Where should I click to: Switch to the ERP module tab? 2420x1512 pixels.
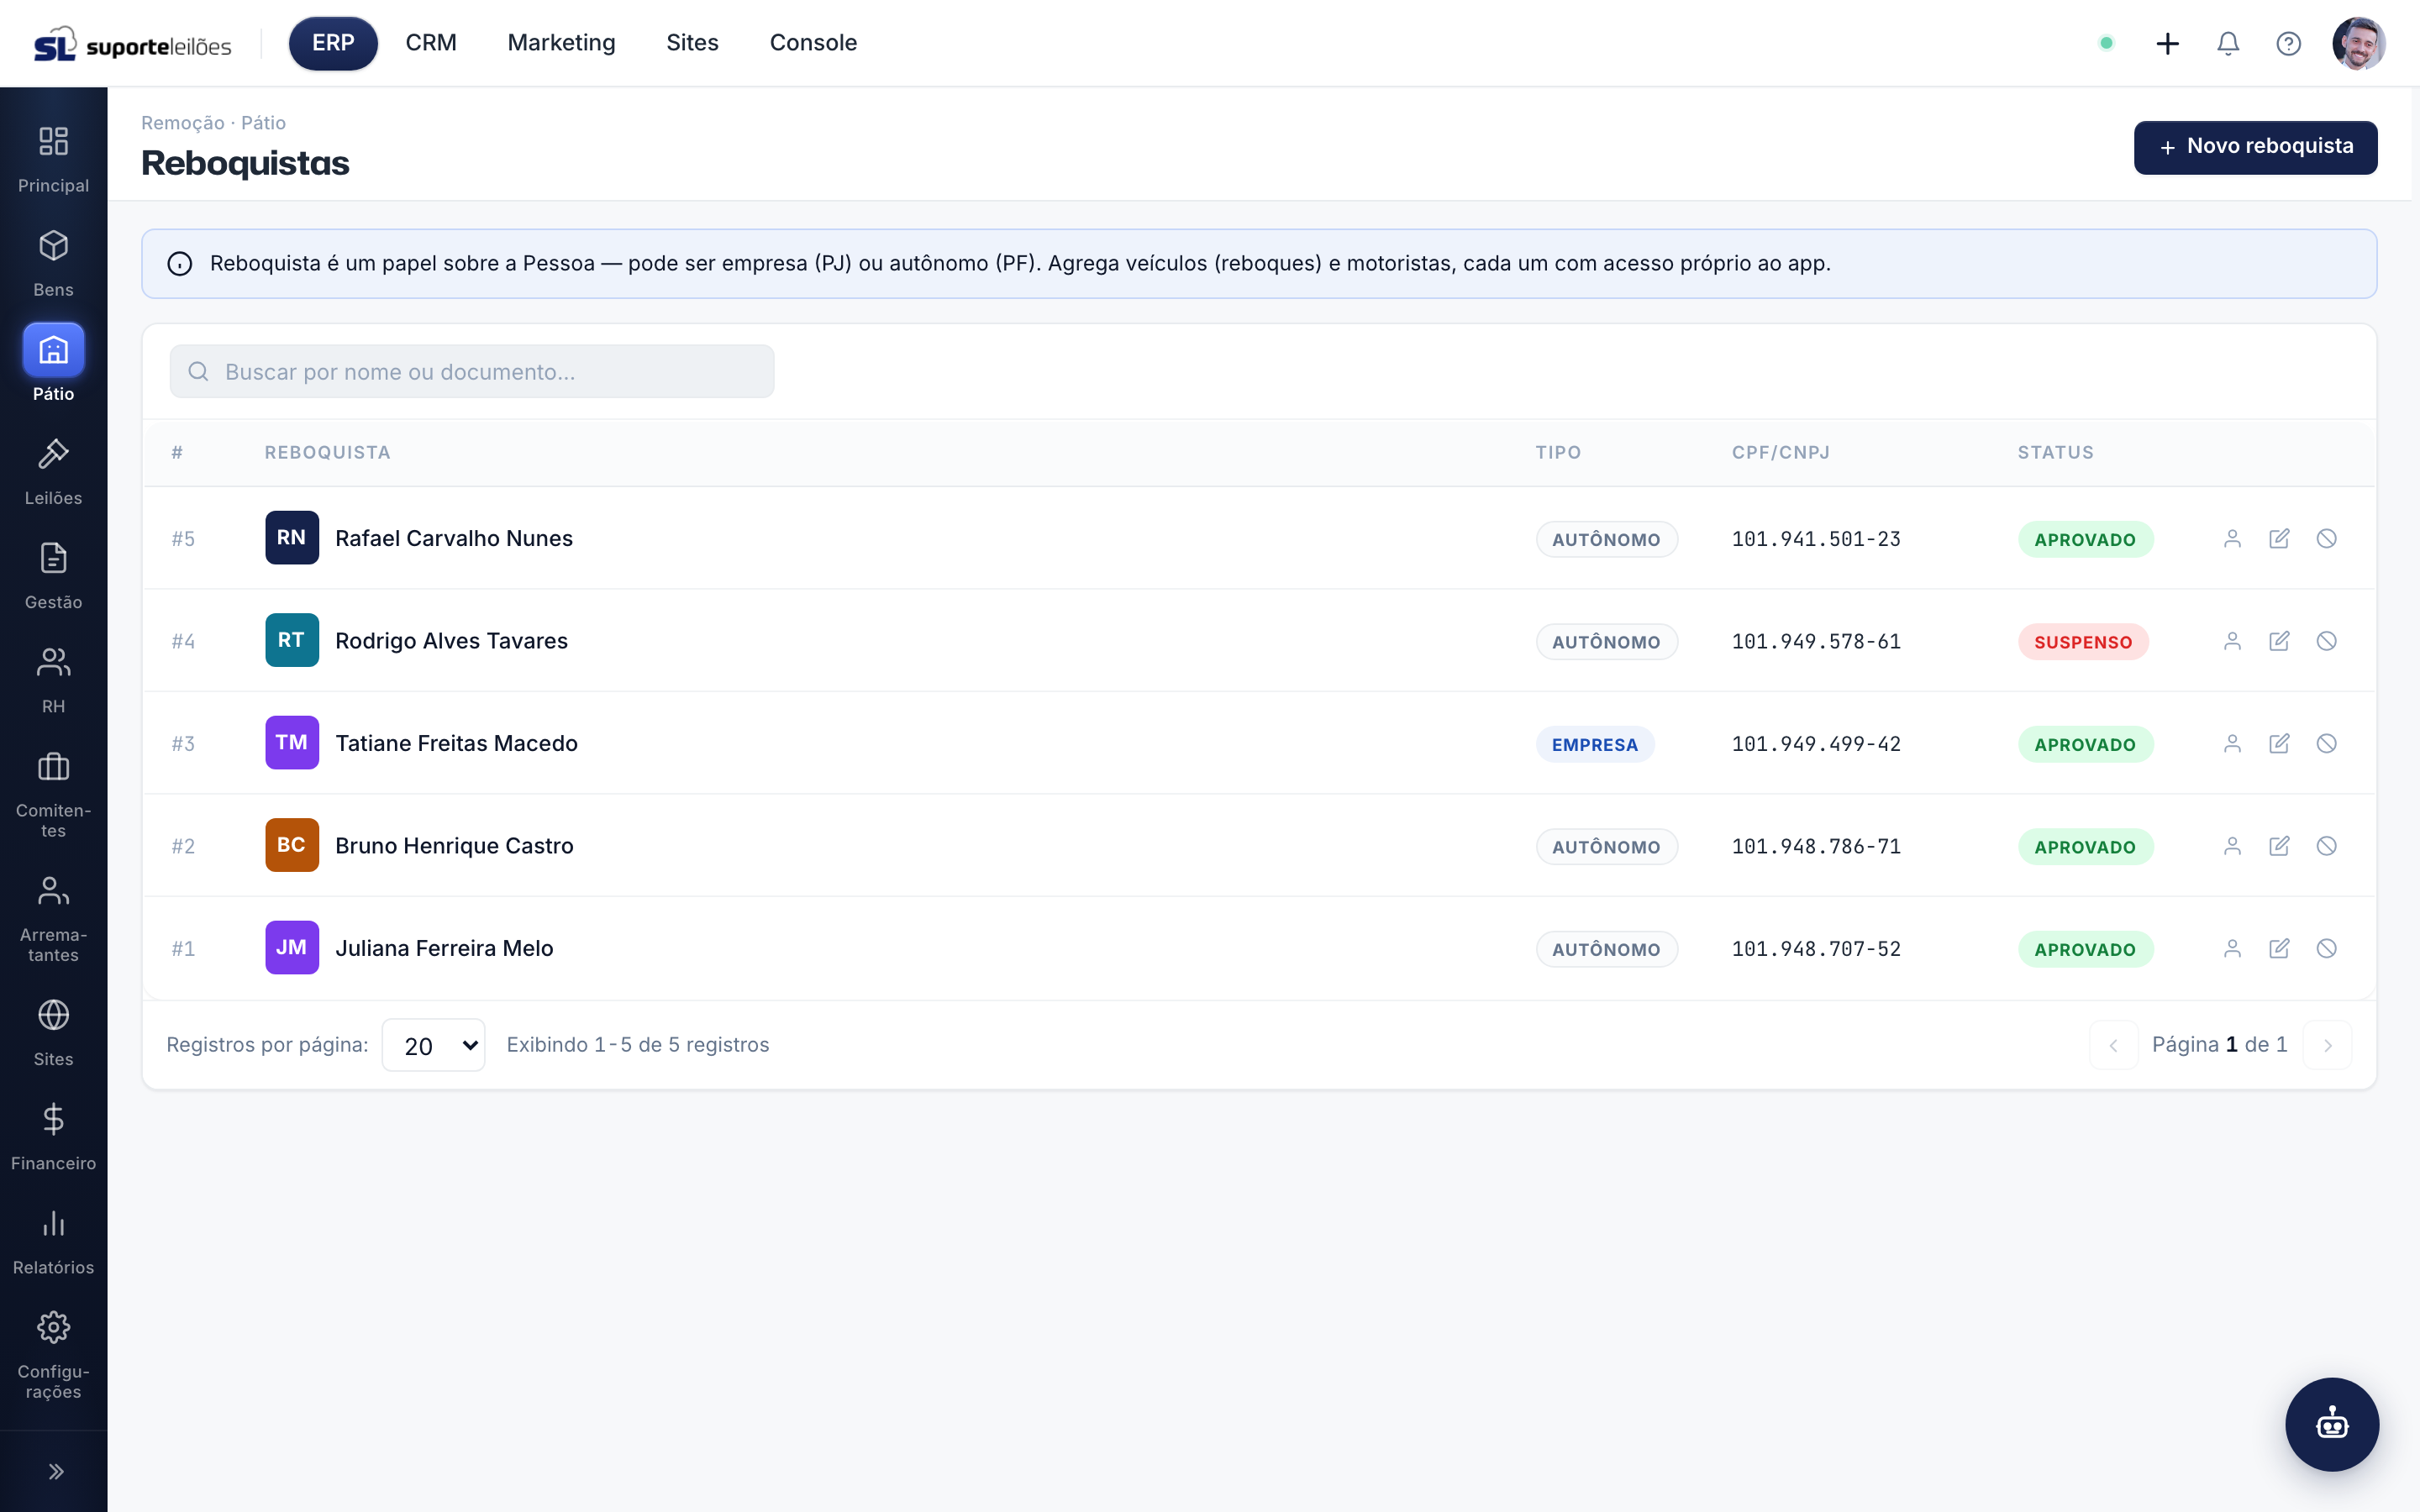click(x=333, y=43)
